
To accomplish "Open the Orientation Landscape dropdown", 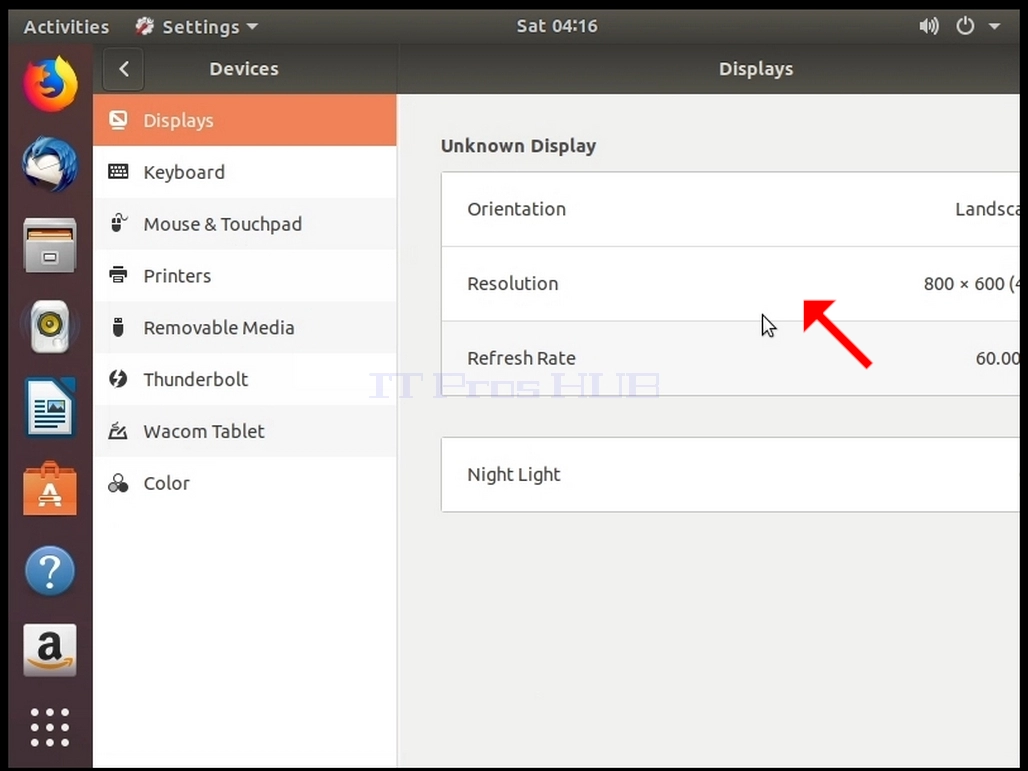I will pyautogui.click(x=730, y=209).
